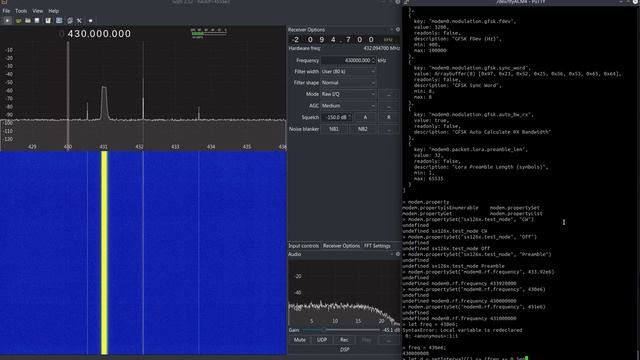Open remote control settings tools icon
Viewport: 640px width, 360px height.
pyautogui.click(x=79, y=20)
